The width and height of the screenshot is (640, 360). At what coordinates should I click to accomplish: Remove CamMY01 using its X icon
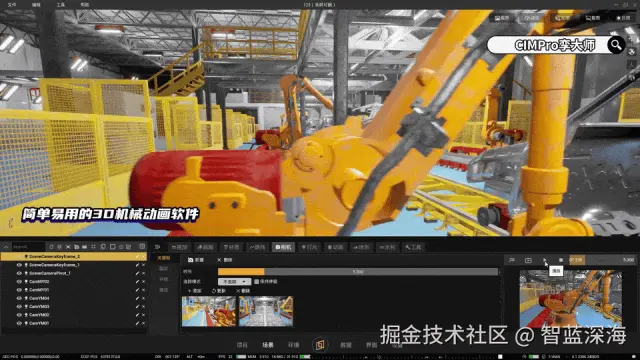[x=143, y=290]
